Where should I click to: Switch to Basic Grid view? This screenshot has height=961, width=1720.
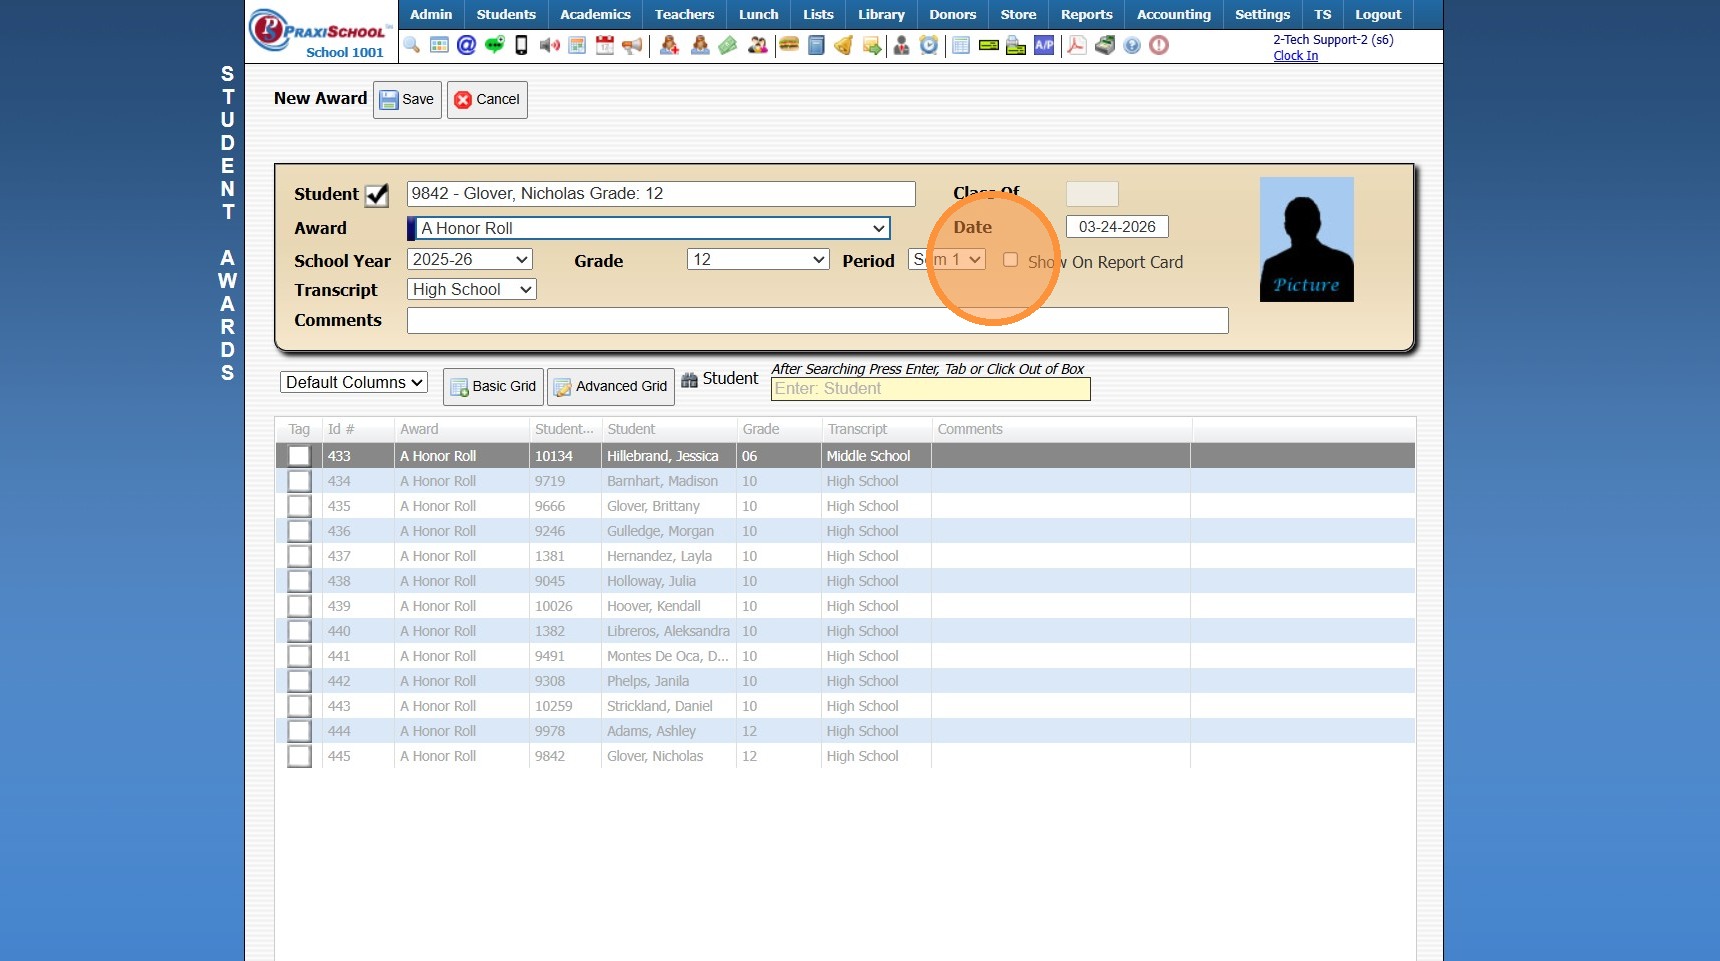[493, 386]
